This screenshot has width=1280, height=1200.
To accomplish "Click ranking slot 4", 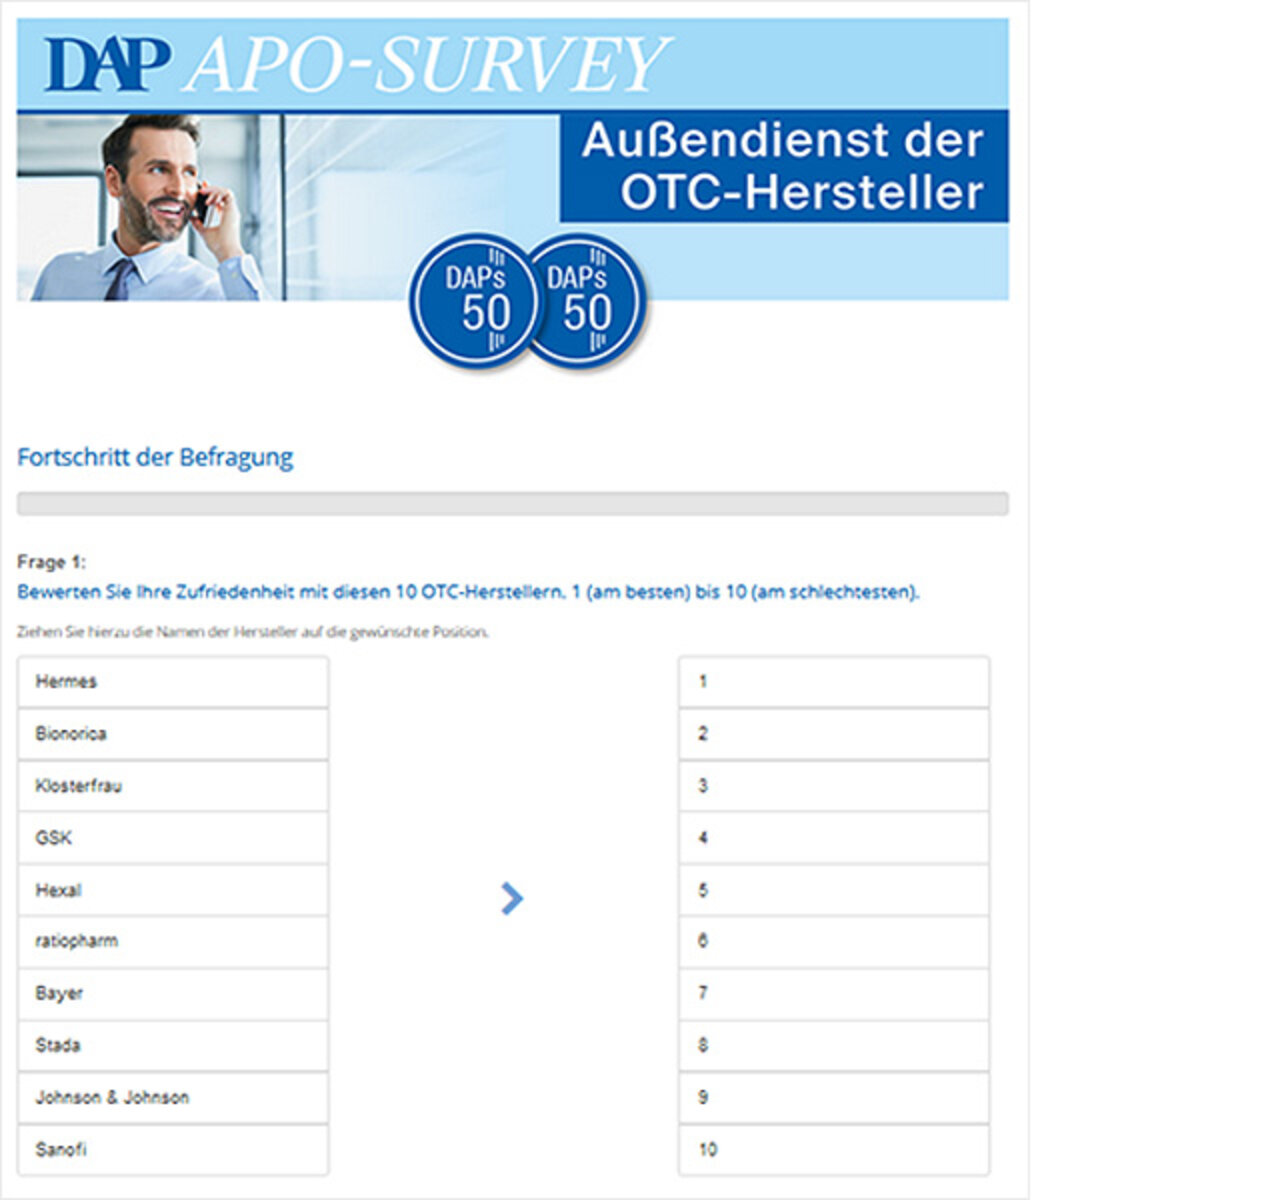I will pos(834,838).
